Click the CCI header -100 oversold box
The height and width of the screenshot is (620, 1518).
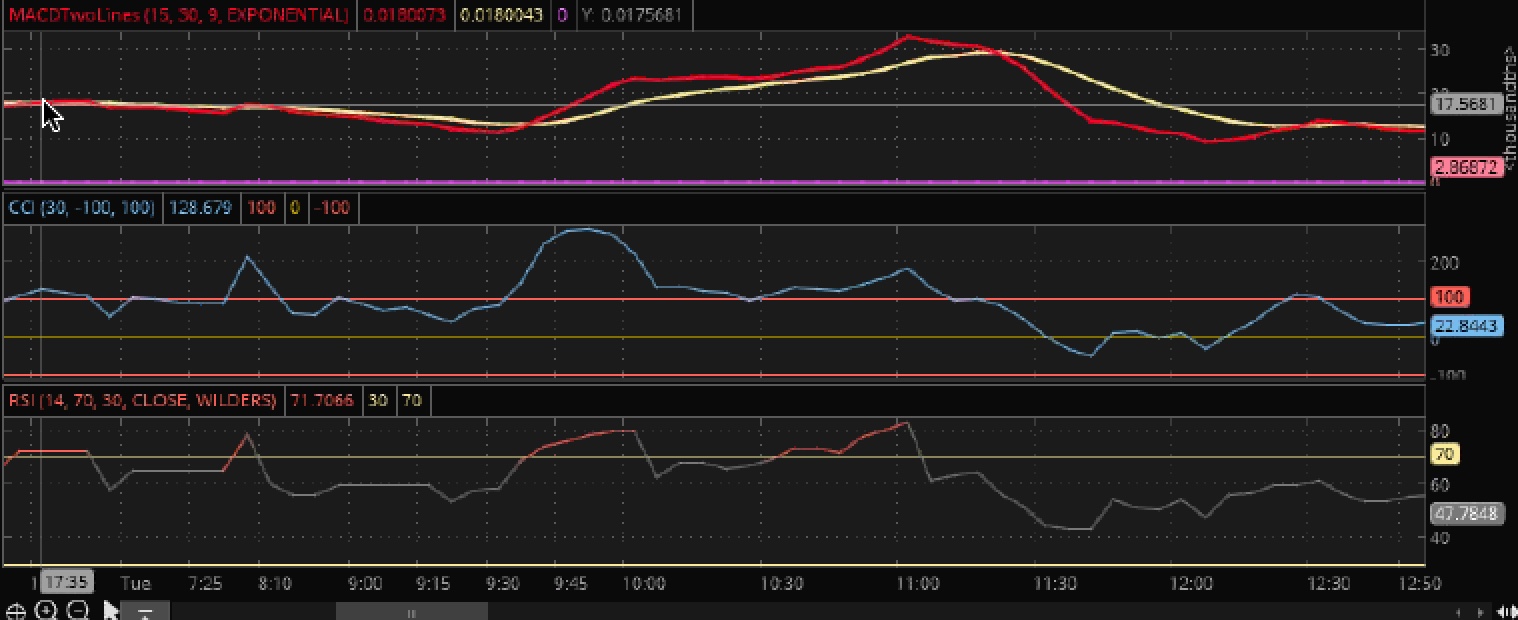[331, 208]
